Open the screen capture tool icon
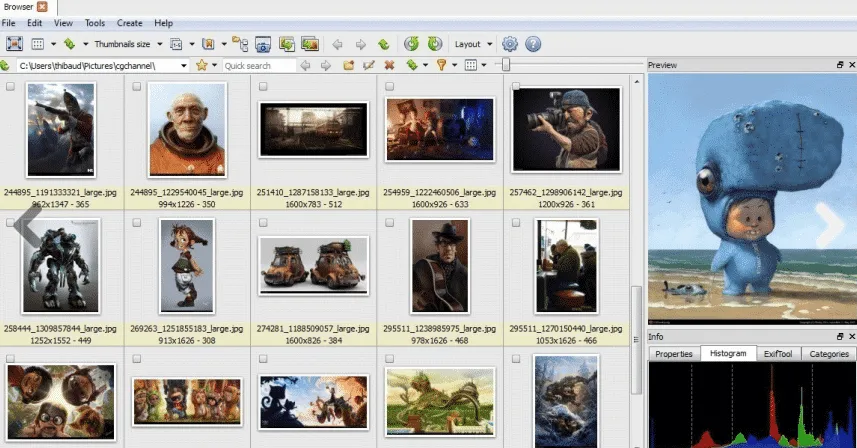The height and width of the screenshot is (448, 857). pyautogui.click(x=263, y=44)
